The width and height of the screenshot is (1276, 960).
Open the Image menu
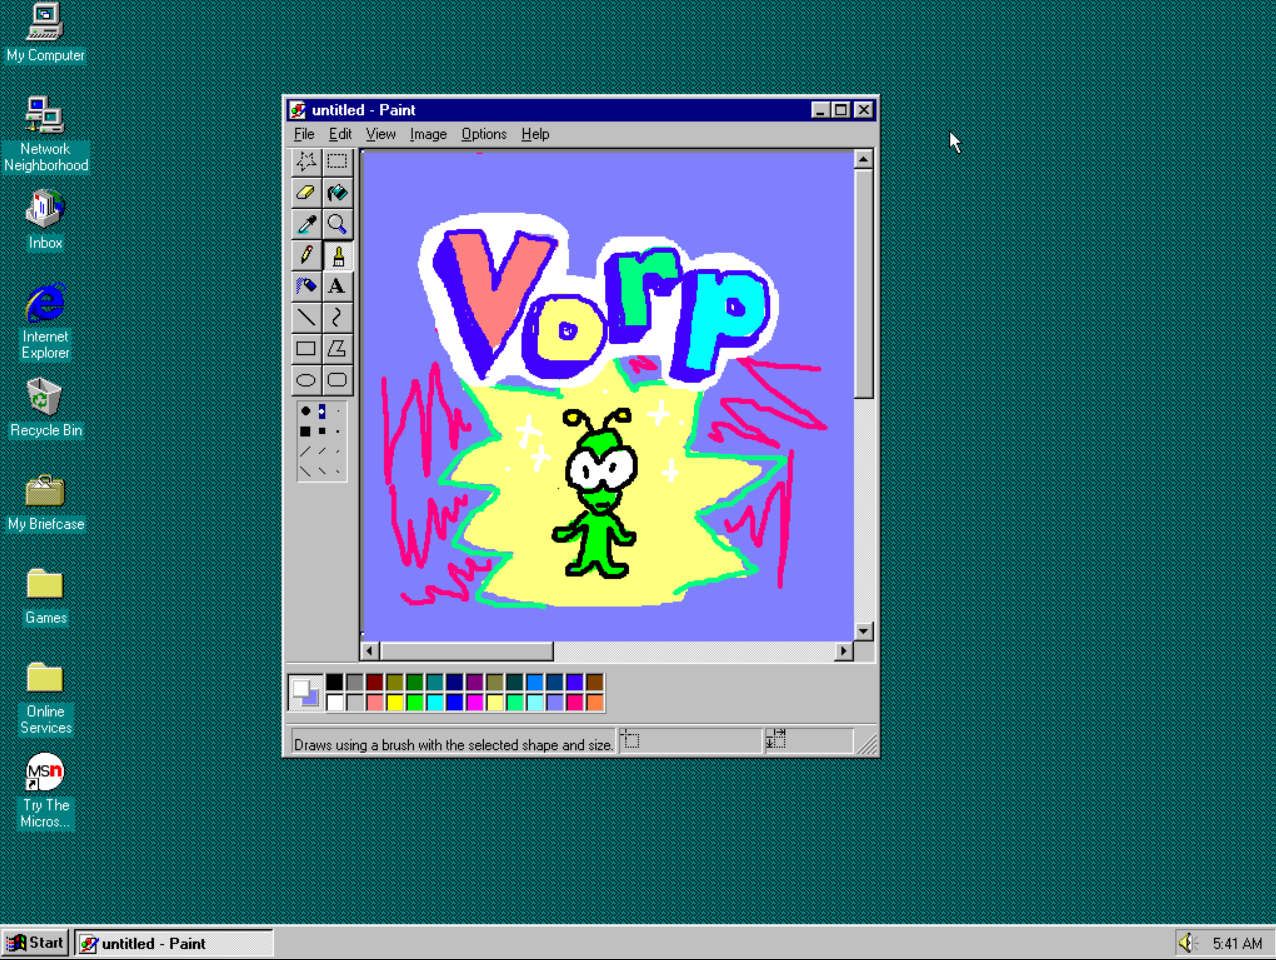coord(428,134)
